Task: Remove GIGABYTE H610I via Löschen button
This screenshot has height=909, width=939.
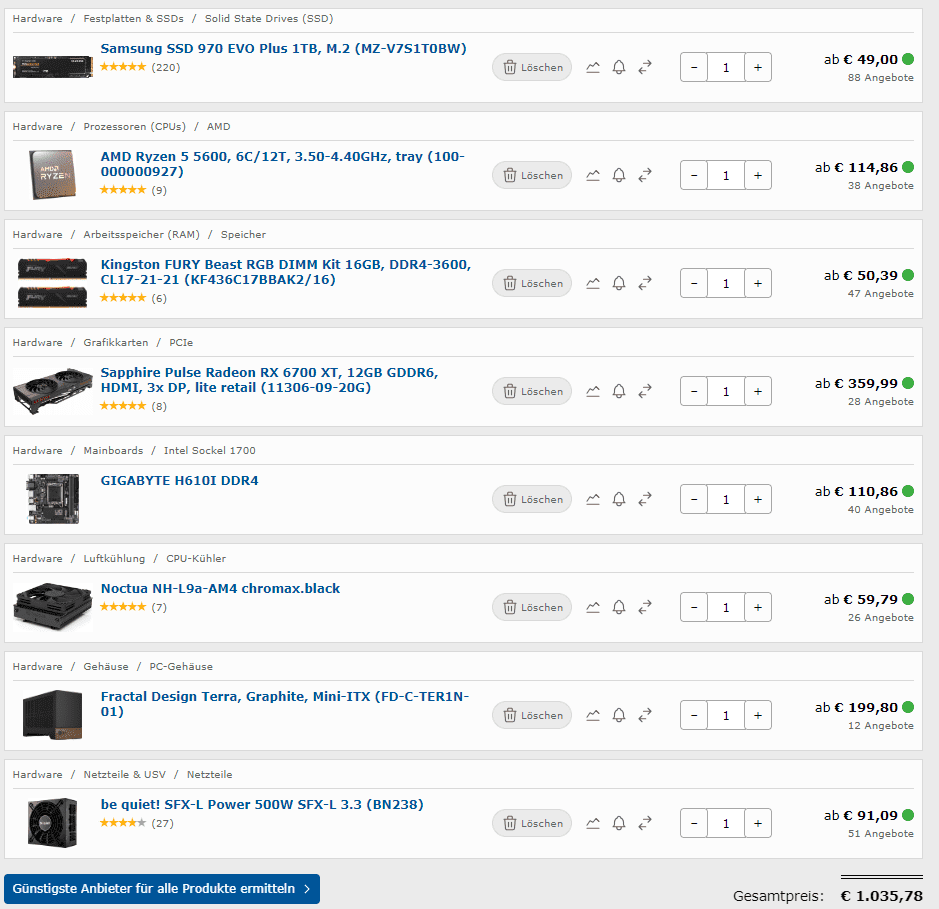Action: point(532,499)
